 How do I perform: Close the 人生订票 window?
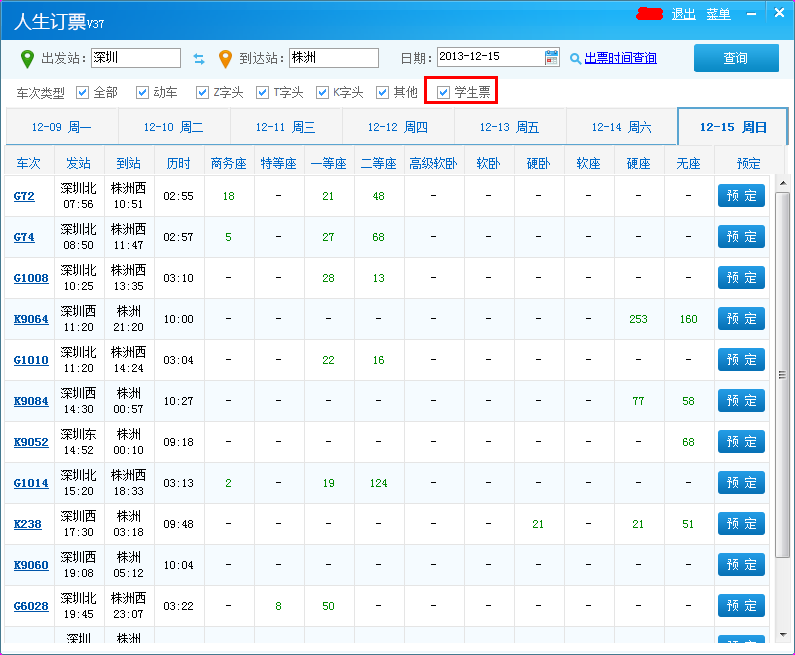(779, 13)
